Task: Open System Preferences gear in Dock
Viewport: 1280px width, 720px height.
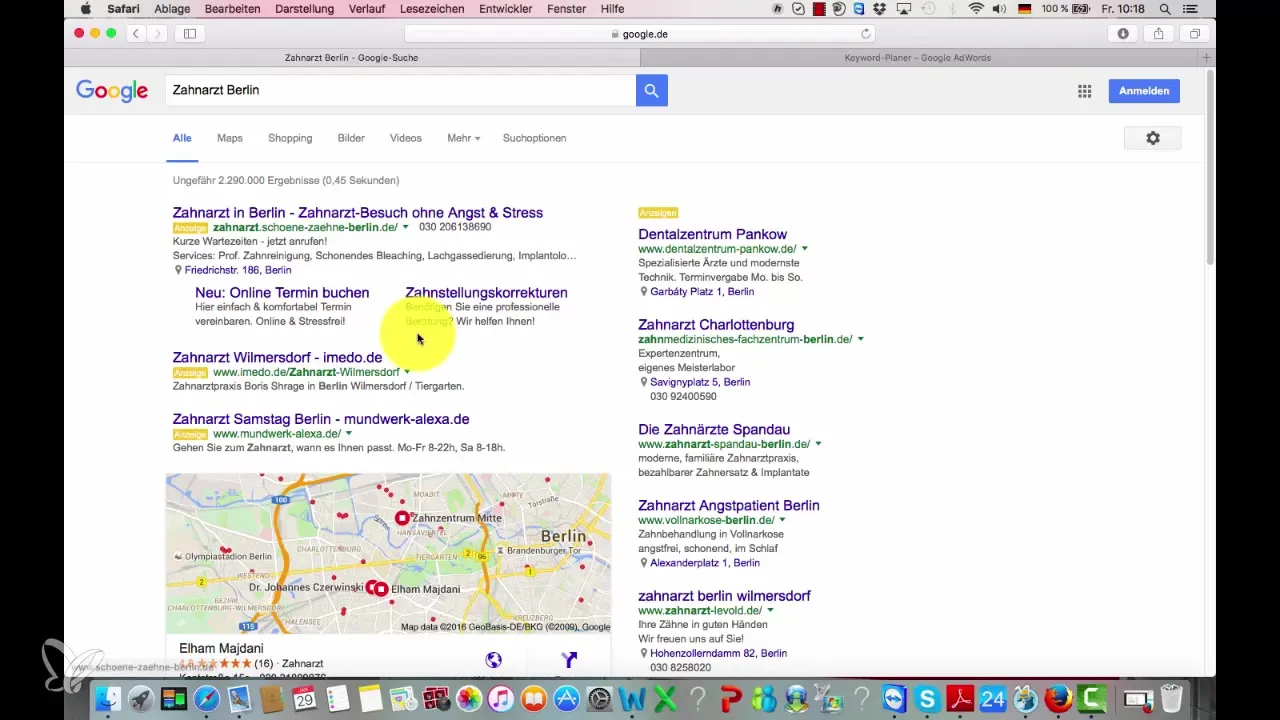Action: pyautogui.click(x=599, y=698)
